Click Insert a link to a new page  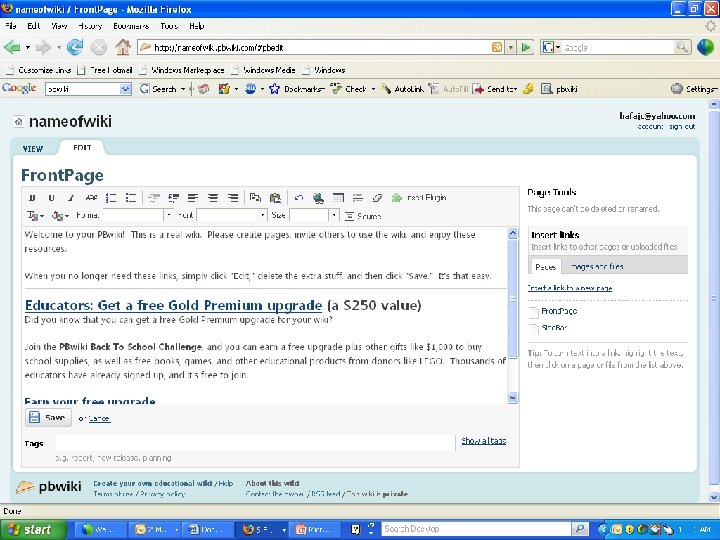point(569,288)
